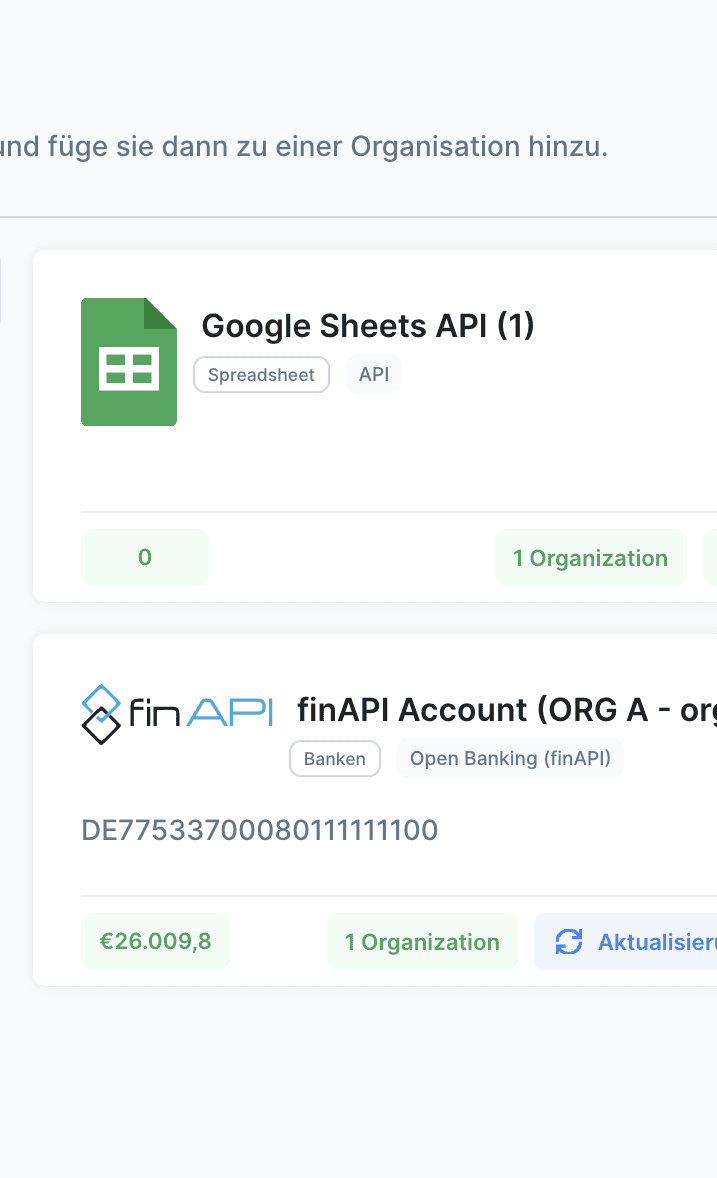Screen dimensions: 717x1178
Task: Open 1 Organization on Google Sheets card
Action: tap(590, 558)
